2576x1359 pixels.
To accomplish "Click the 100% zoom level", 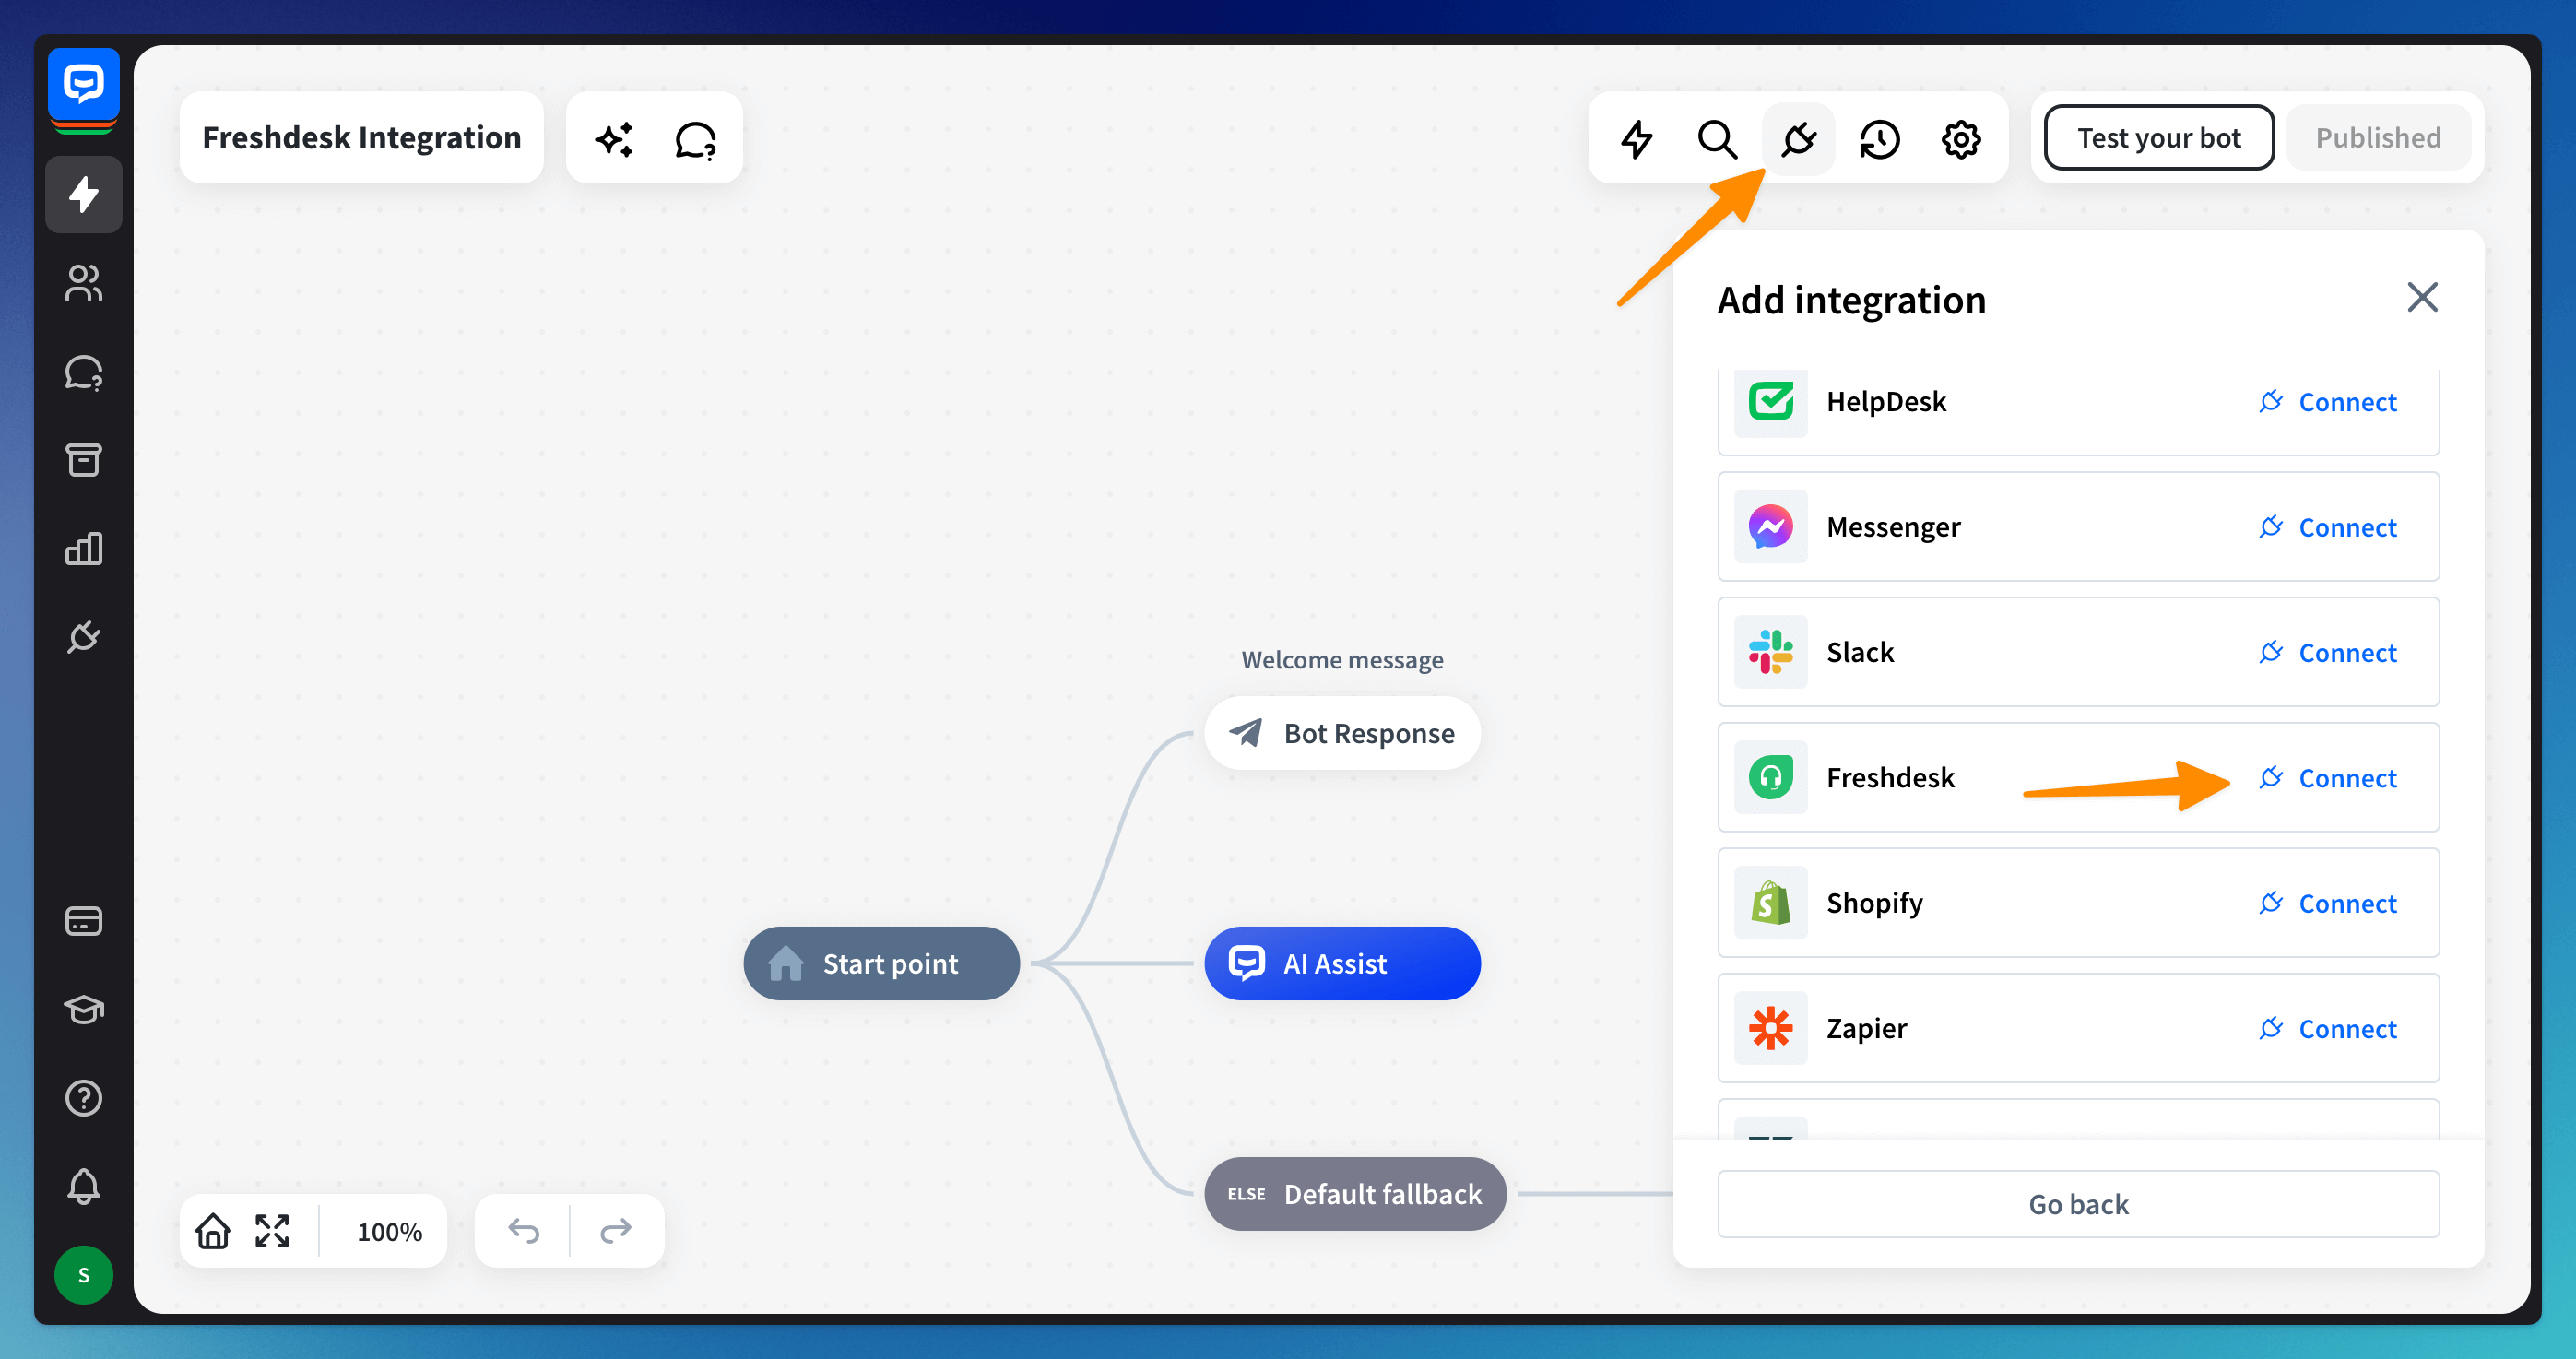I will pos(389,1232).
